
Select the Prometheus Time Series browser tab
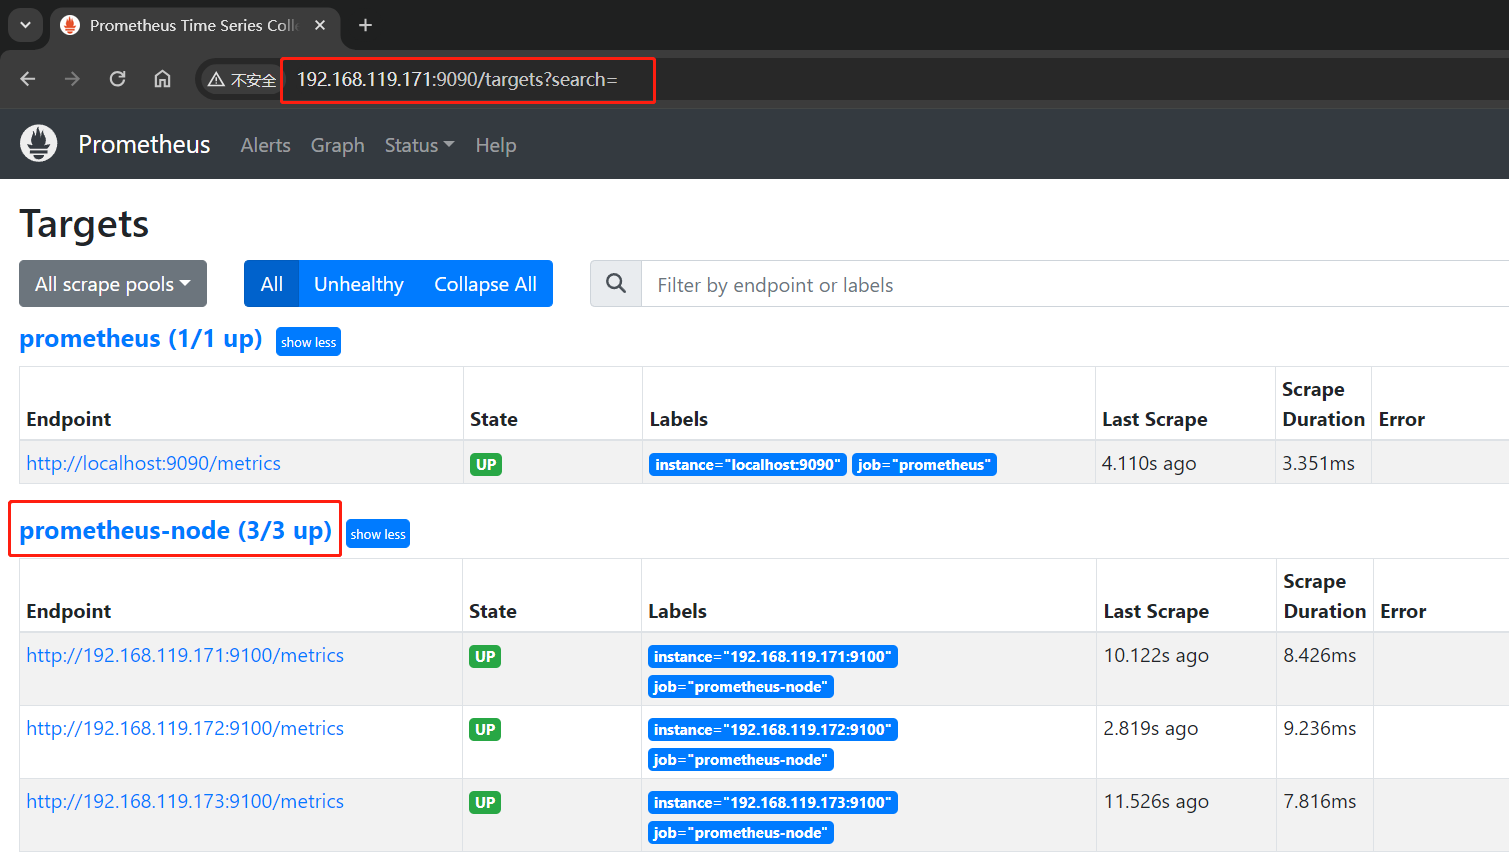pyautogui.click(x=193, y=25)
